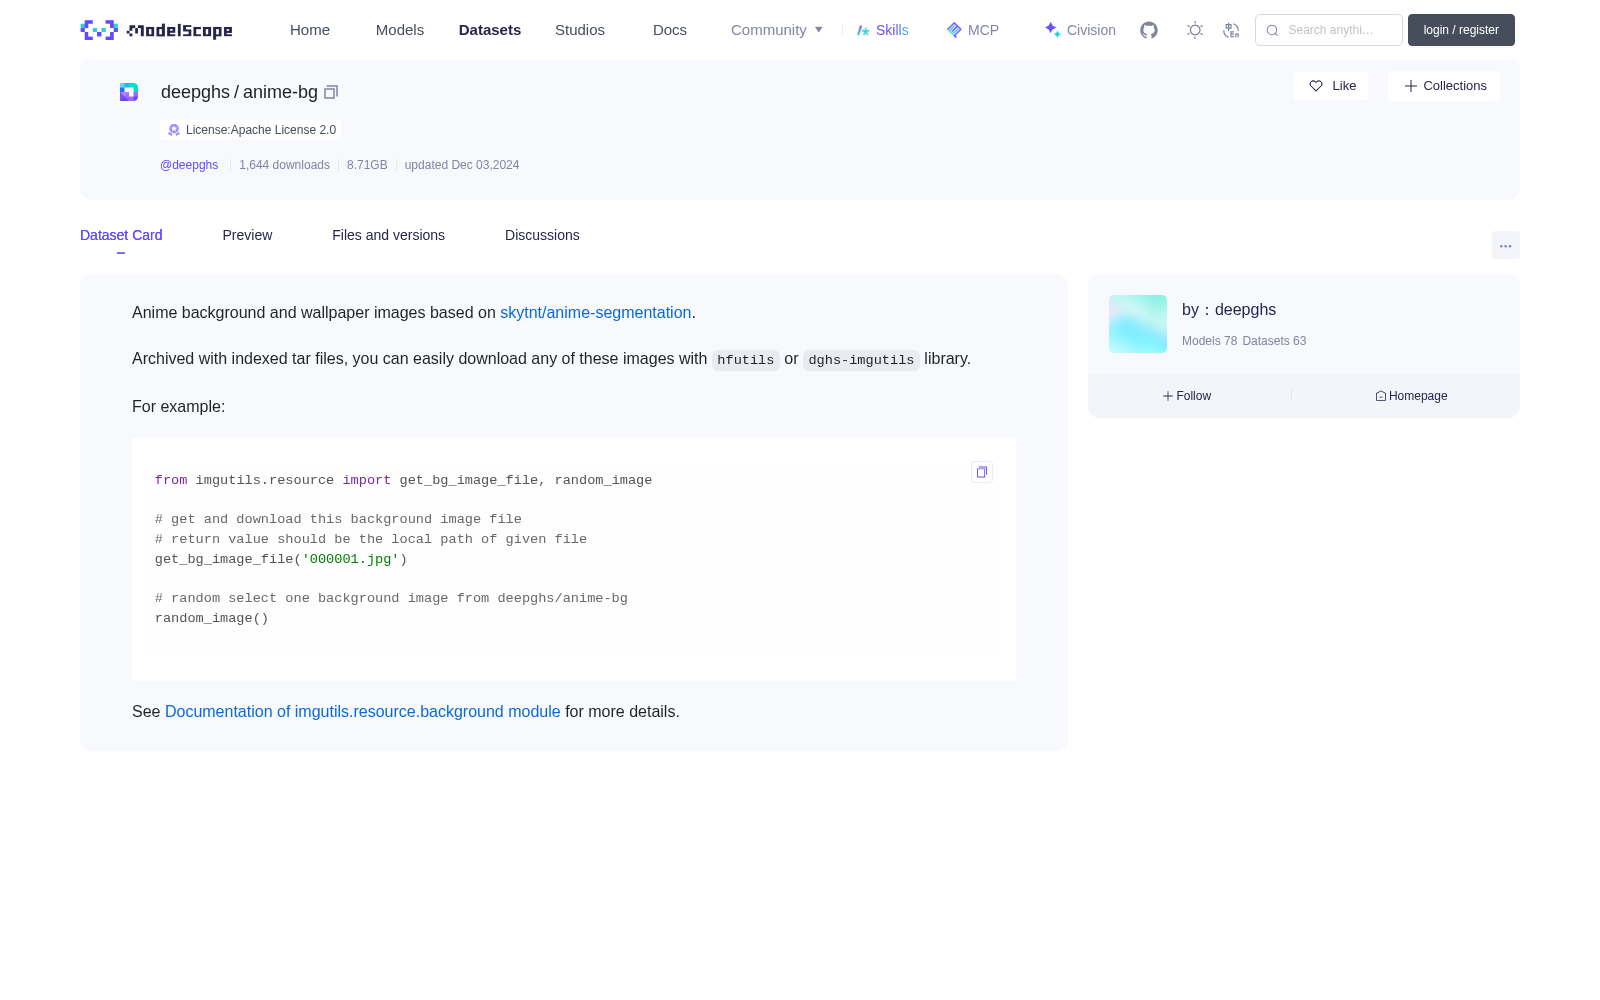Switch to the Preview tab
This screenshot has height=1000, width=1600.
pos(247,235)
